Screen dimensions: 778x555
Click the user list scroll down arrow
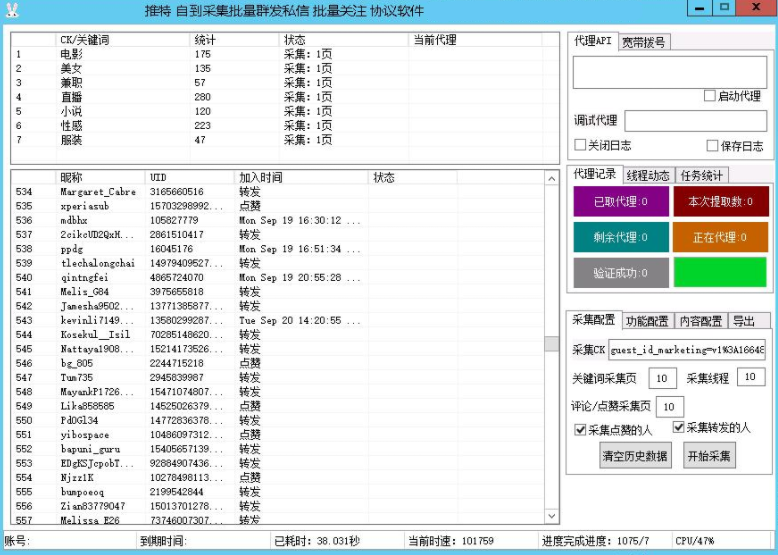552,516
